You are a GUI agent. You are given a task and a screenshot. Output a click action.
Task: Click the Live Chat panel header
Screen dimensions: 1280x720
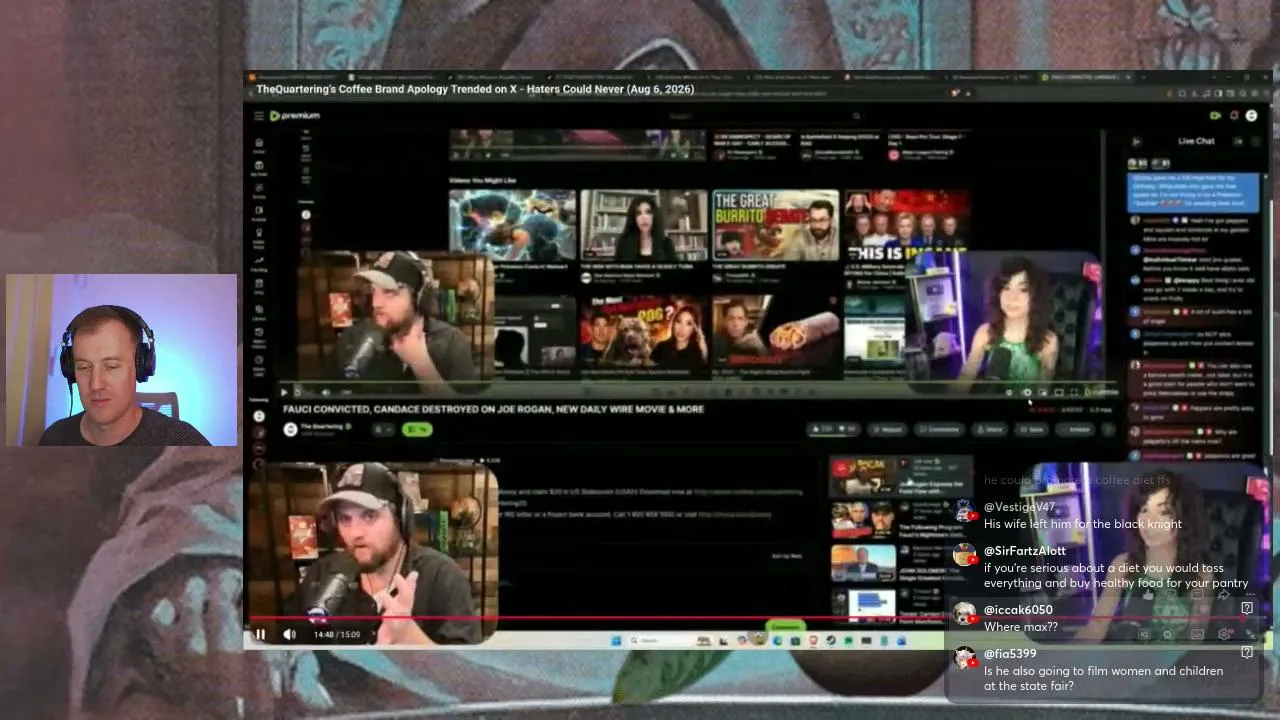coord(1196,141)
